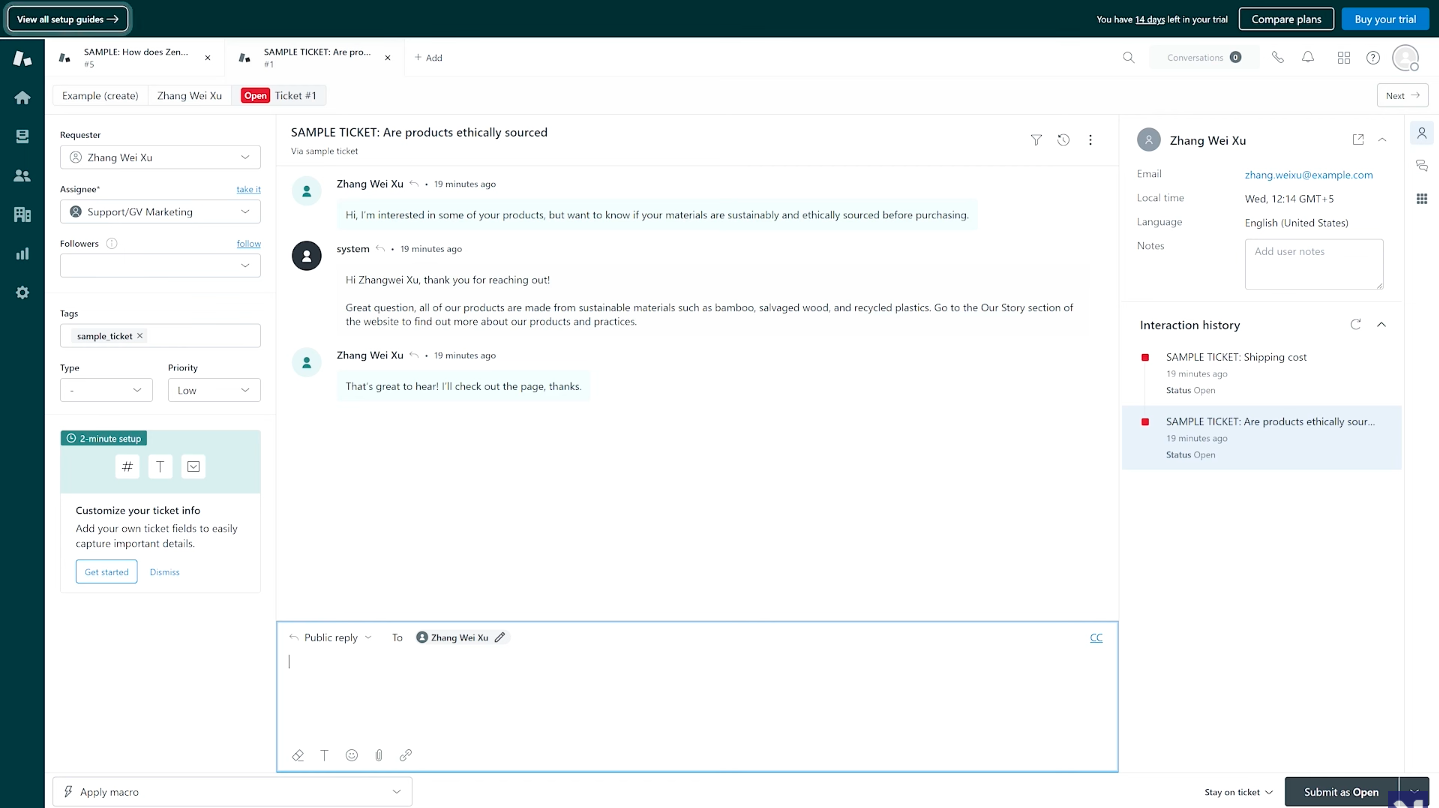Attach a file with paperclip icon

[x=379, y=756]
